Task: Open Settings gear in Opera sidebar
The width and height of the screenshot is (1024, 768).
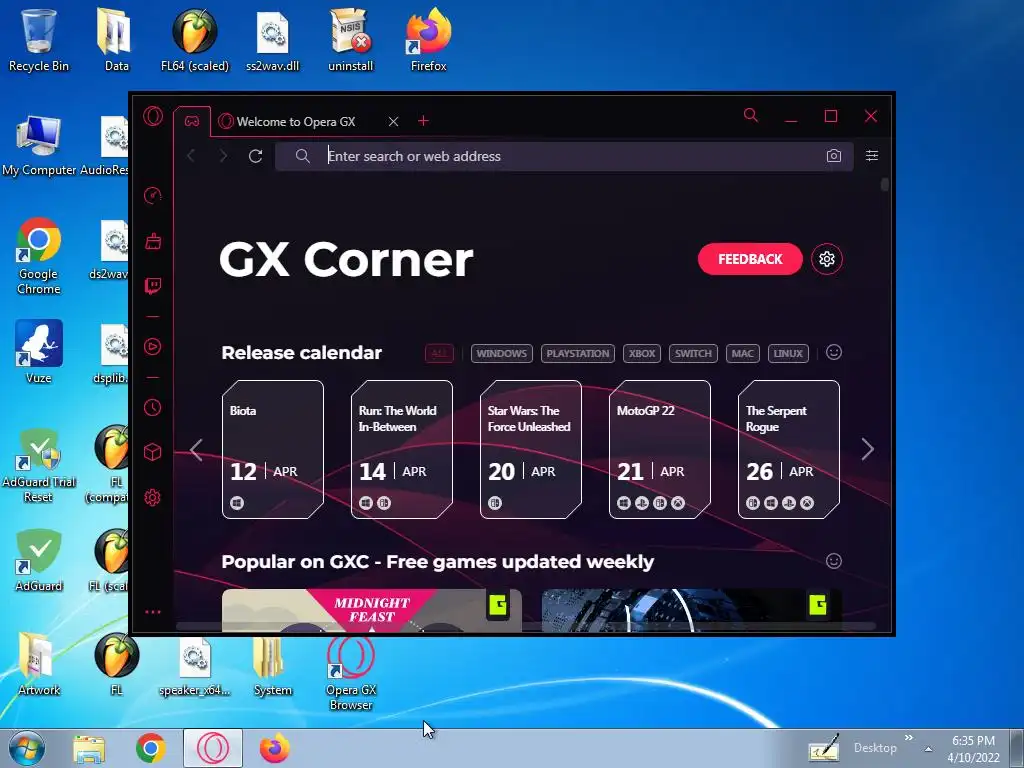Action: pos(153,498)
